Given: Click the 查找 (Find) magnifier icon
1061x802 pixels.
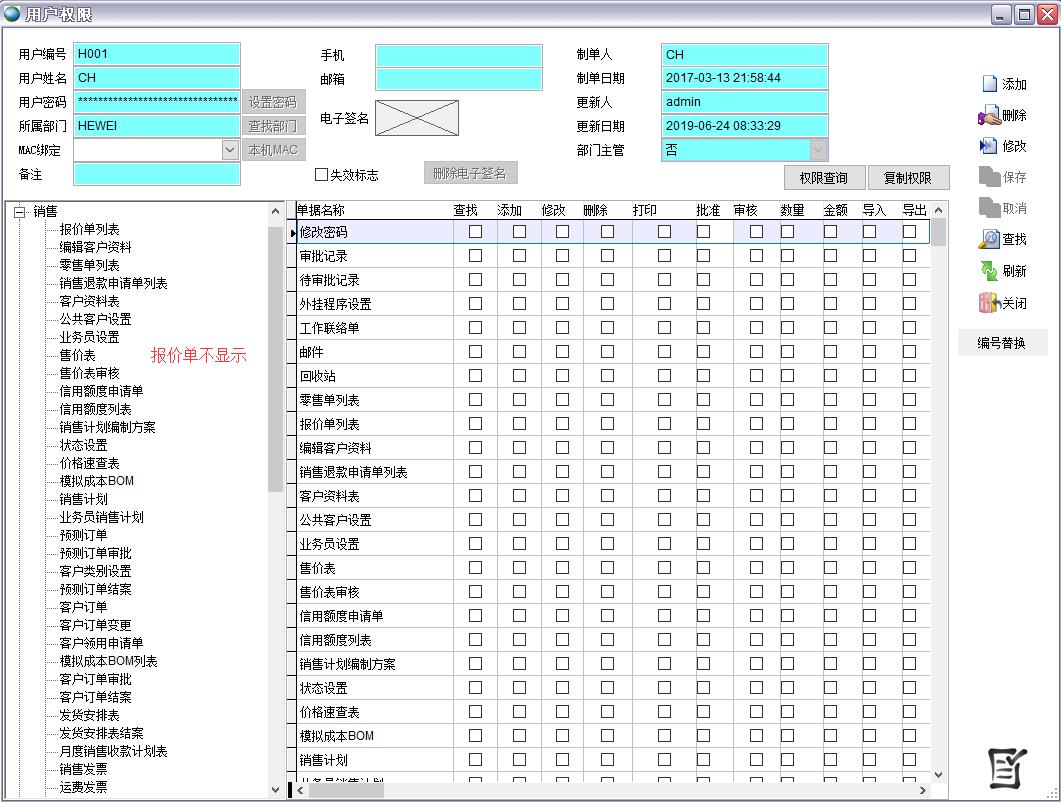Looking at the screenshot, I should 989,240.
